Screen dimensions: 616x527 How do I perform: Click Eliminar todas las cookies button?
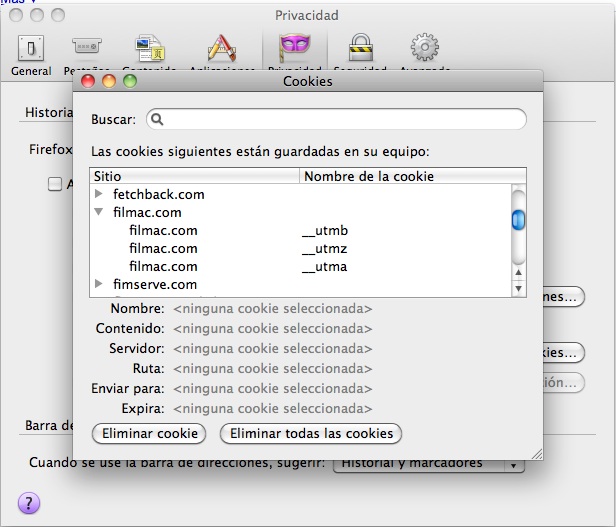coord(311,434)
